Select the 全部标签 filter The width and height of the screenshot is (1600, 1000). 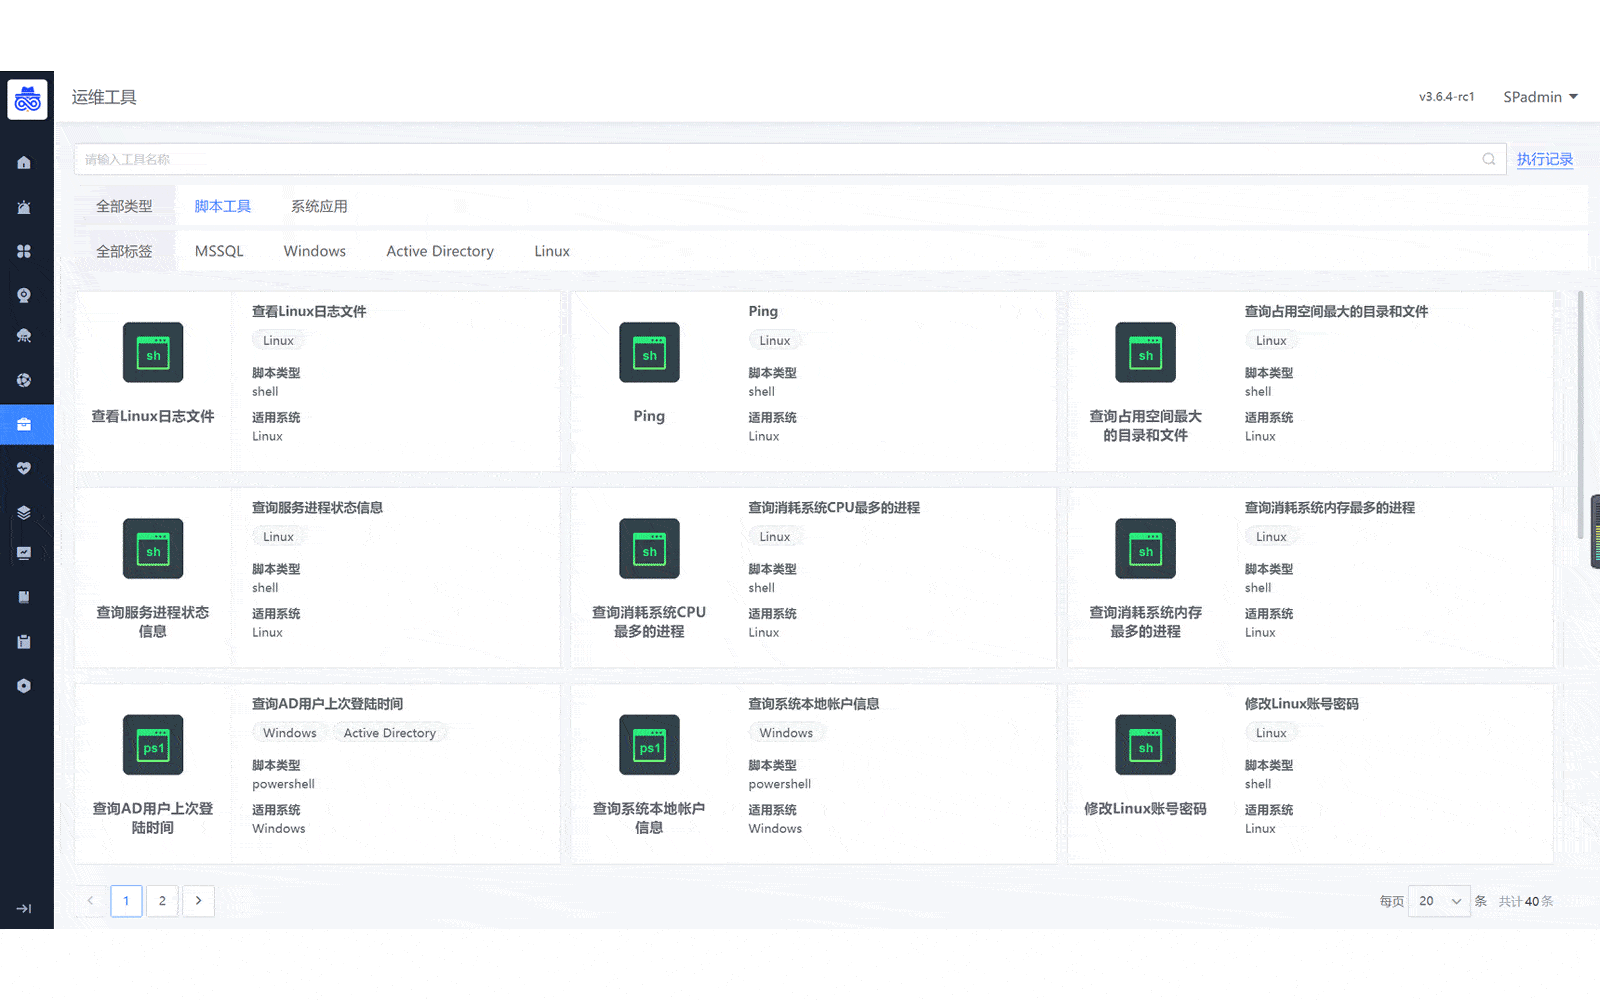point(124,251)
